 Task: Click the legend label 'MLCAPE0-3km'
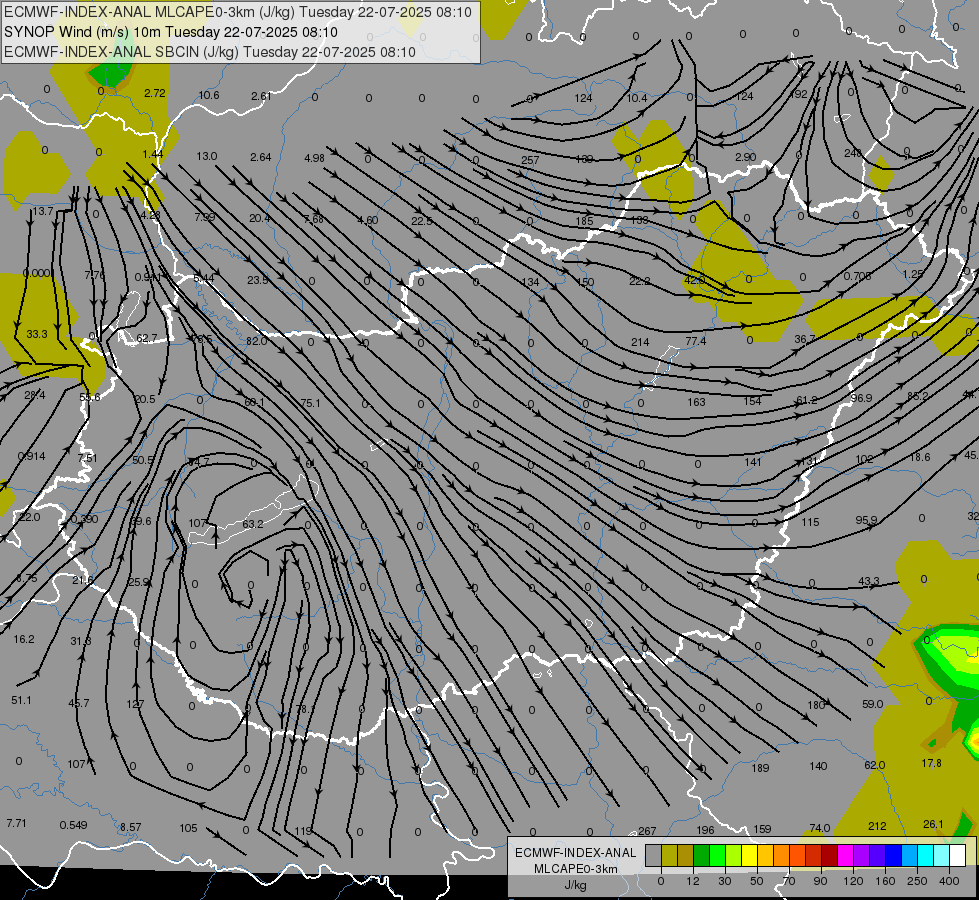576,869
